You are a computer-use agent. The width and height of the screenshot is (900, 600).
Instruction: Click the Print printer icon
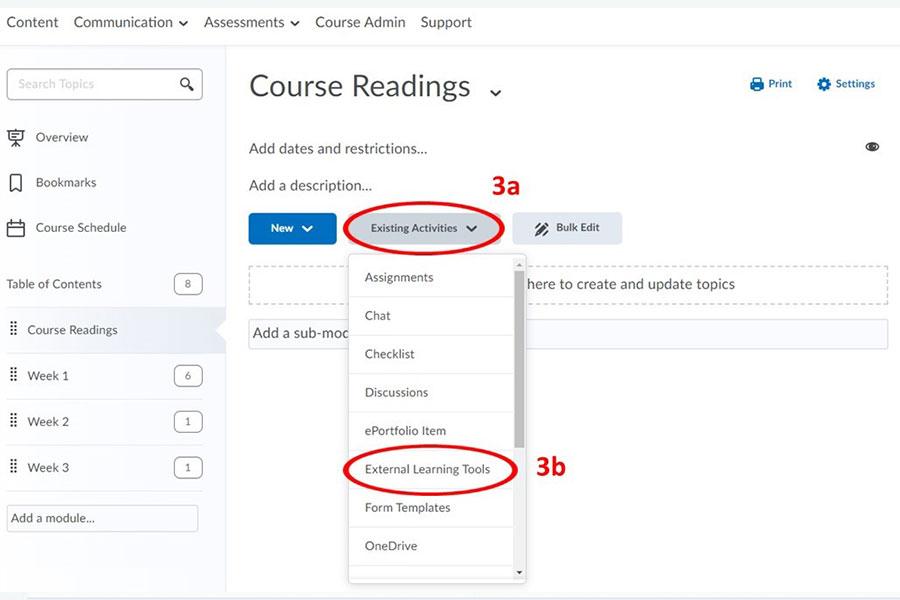pyautogui.click(x=757, y=84)
